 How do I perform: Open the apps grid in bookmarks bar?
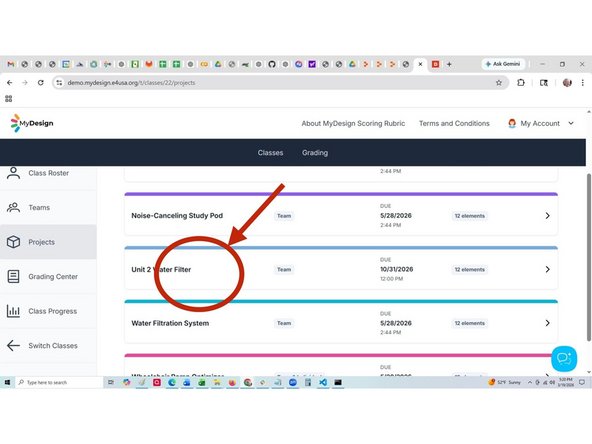(9, 99)
